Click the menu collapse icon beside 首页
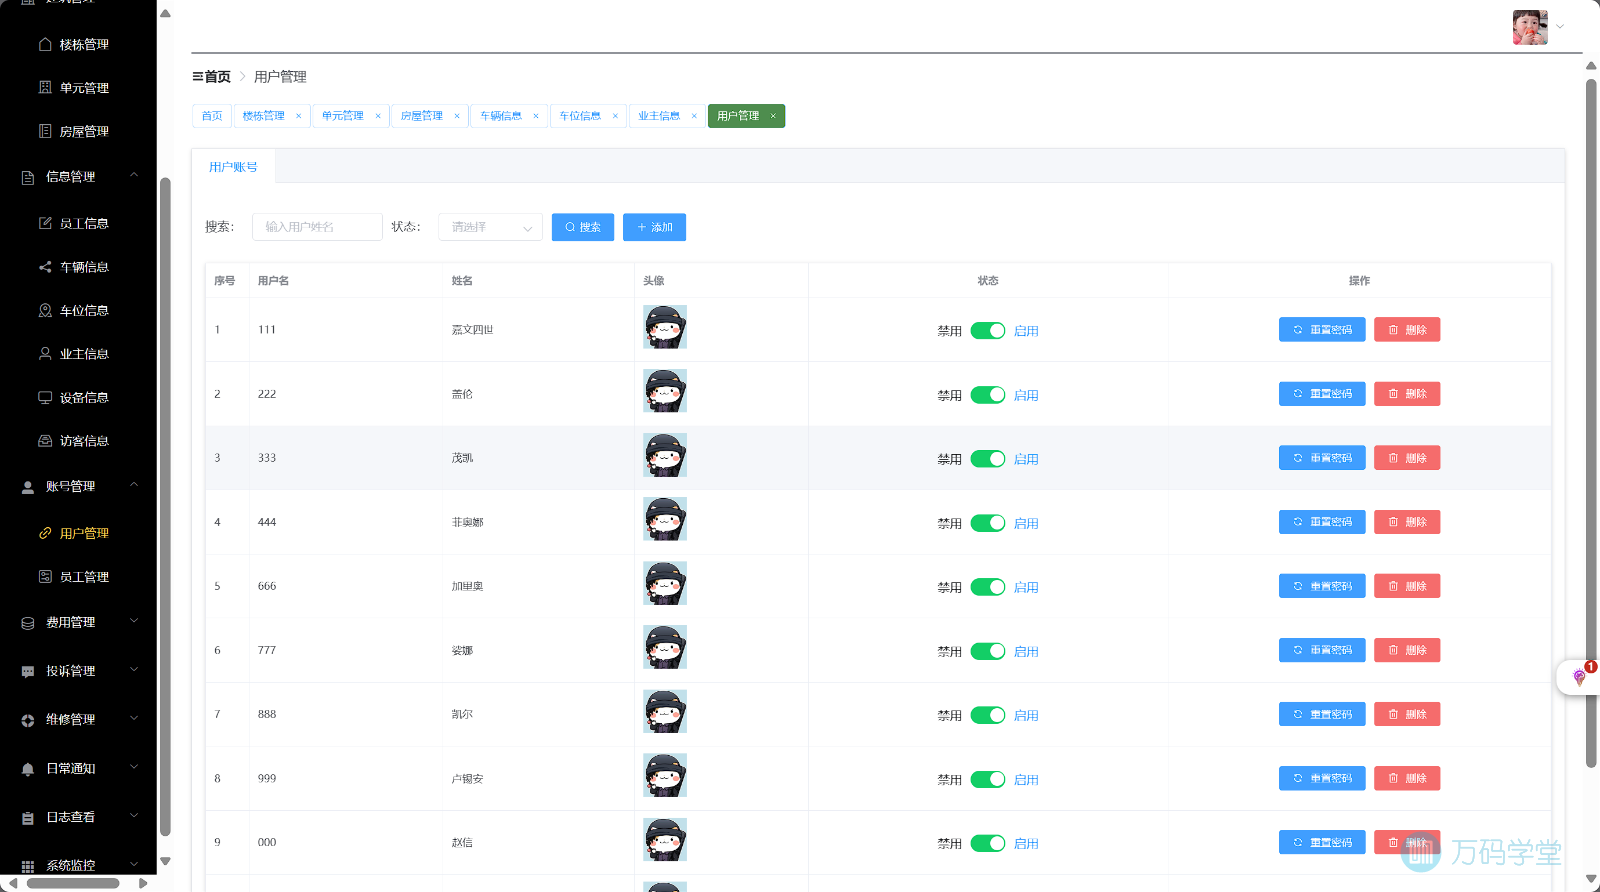The width and height of the screenshot is (1600, 892). pyautogui.click(x=197, y=76)
